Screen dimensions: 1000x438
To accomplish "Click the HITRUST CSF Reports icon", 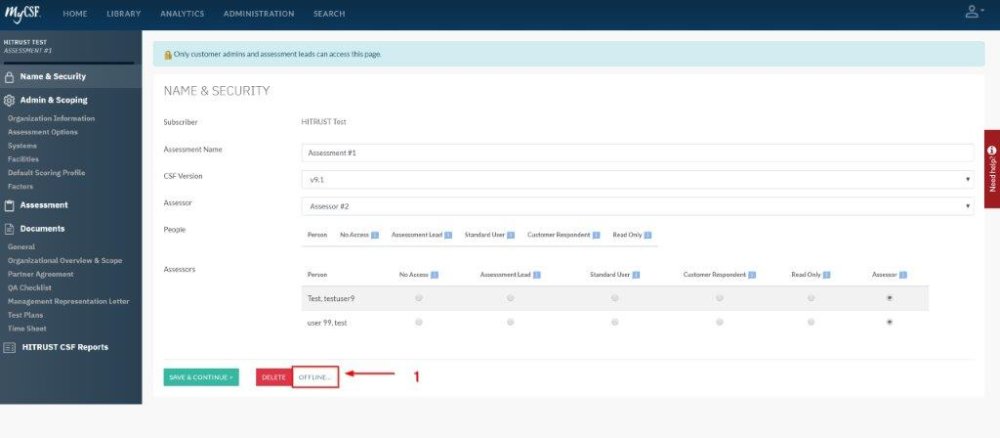I will 10,347.
